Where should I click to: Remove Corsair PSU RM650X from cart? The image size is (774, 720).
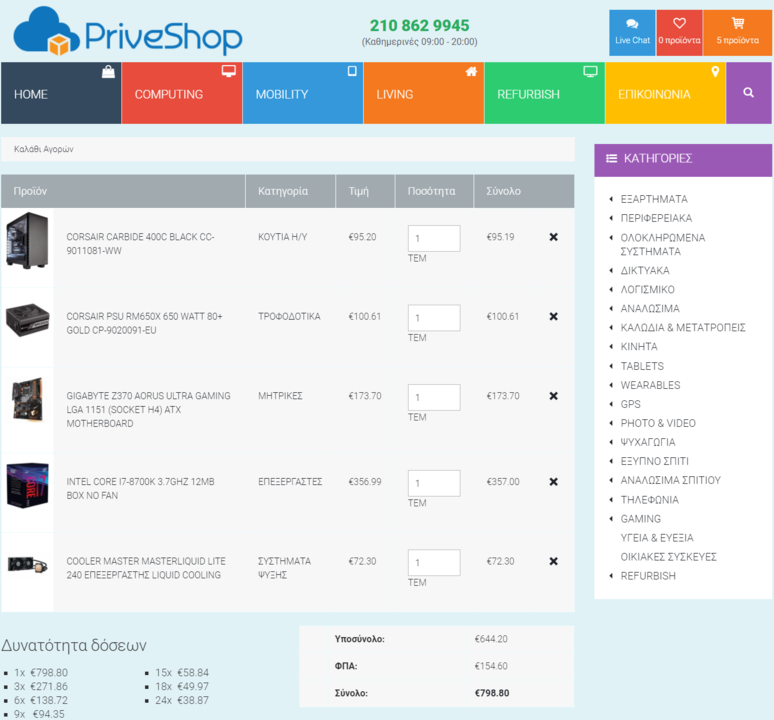click(553, 316)
